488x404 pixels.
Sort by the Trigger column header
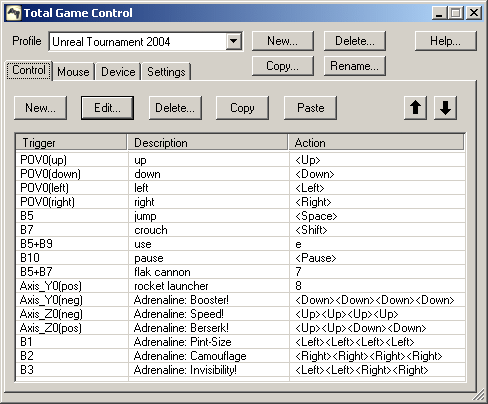71,143
